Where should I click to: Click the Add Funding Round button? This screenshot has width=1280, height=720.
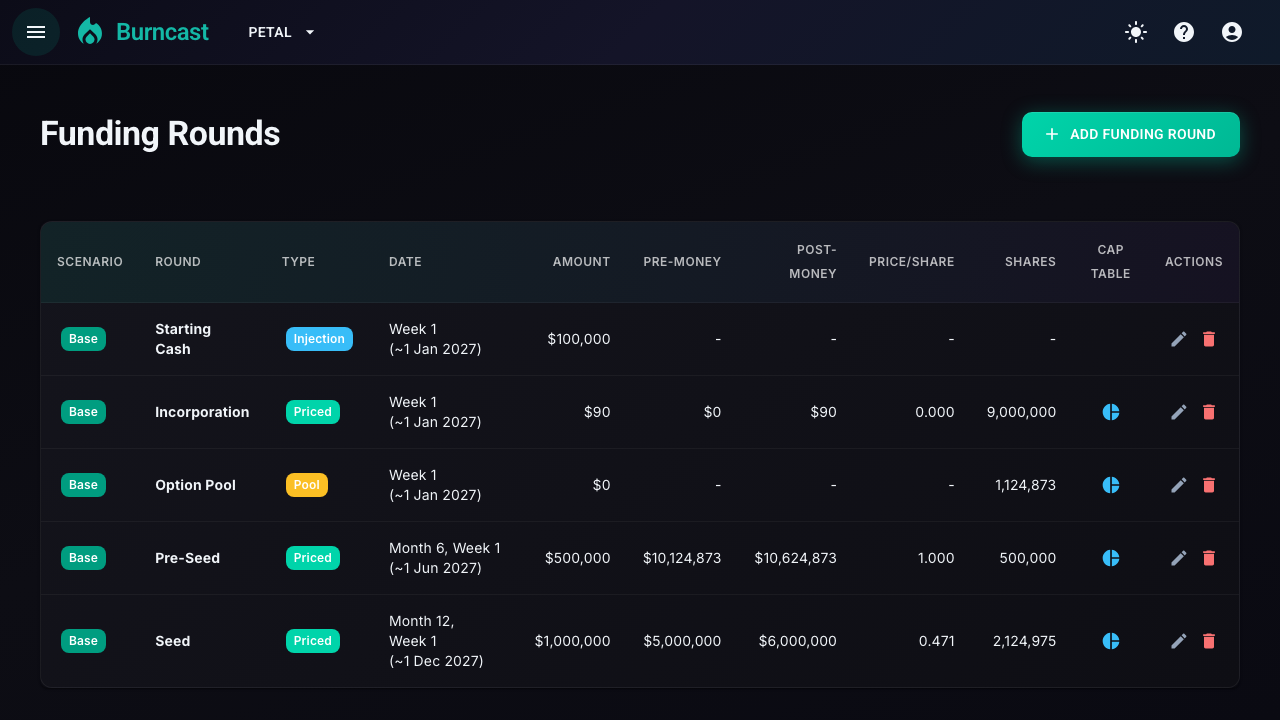(1131, 134)
